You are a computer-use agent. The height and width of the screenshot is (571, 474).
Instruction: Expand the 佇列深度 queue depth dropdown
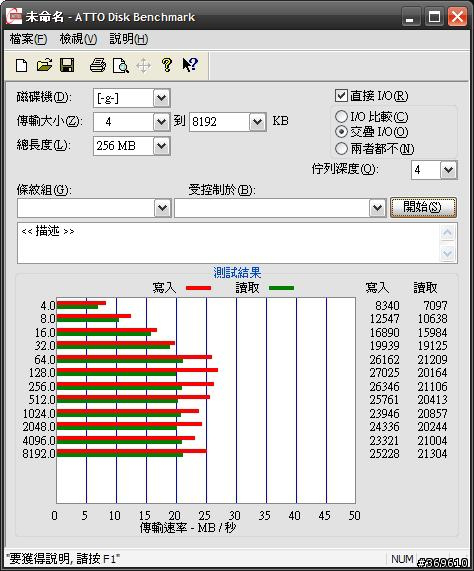point(448,170)
